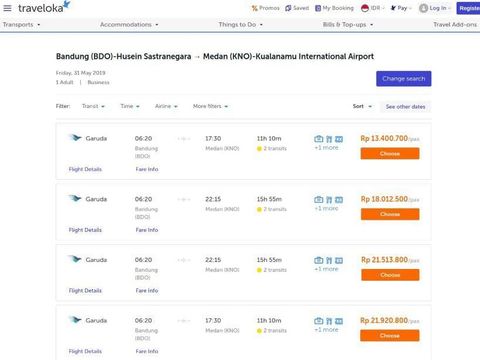Click the entertainment icon on the Rp 21.513.800 flight

pyautogui.click(x=339, y=260)
